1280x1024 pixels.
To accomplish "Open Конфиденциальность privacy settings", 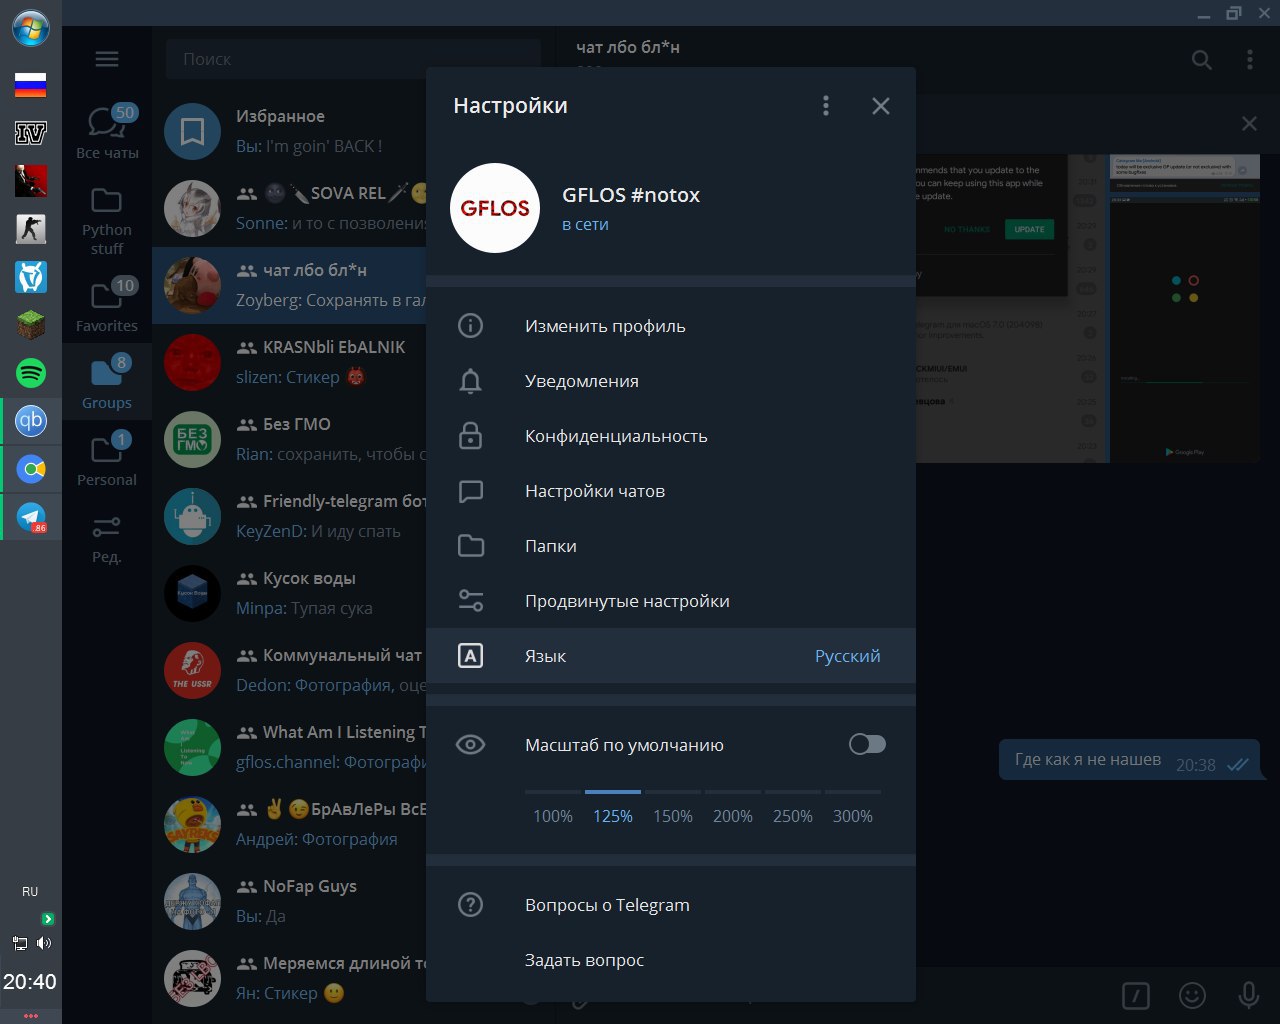I will click(671, 436).
